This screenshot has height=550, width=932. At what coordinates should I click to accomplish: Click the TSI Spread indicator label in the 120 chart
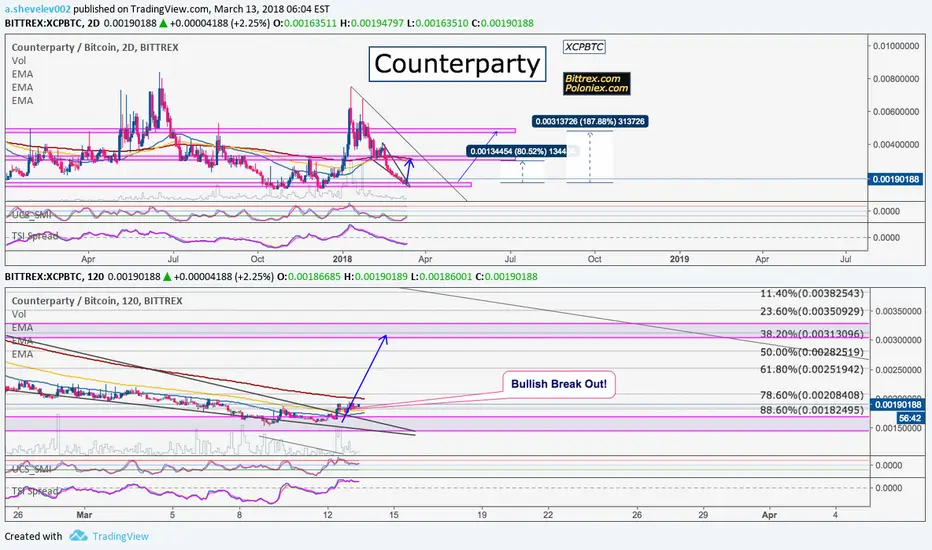(35, 491)
